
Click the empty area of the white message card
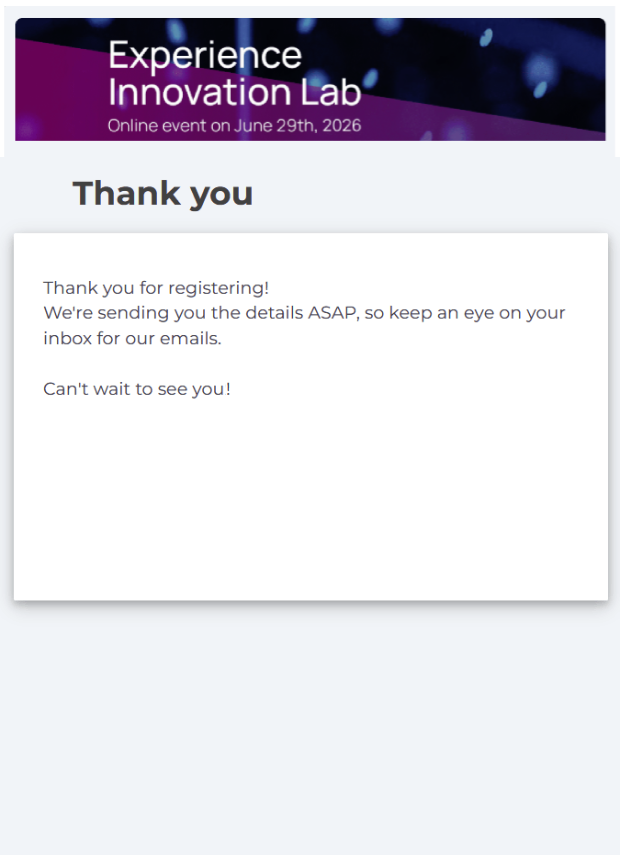pos(310,500)
